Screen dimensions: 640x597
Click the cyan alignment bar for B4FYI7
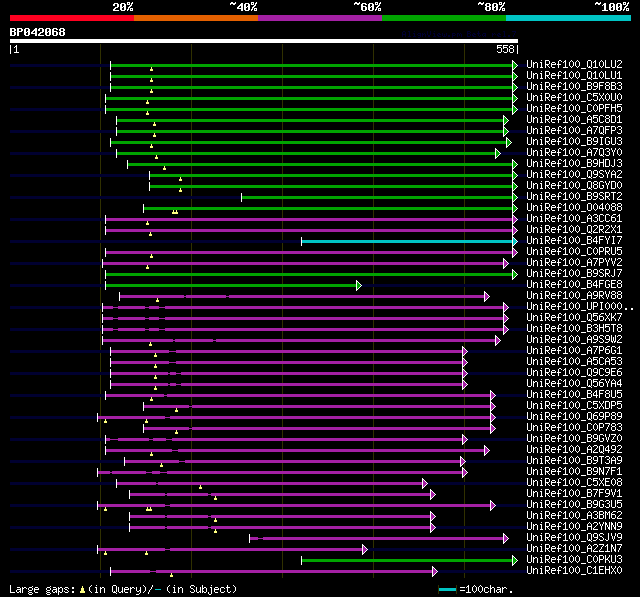407,242
